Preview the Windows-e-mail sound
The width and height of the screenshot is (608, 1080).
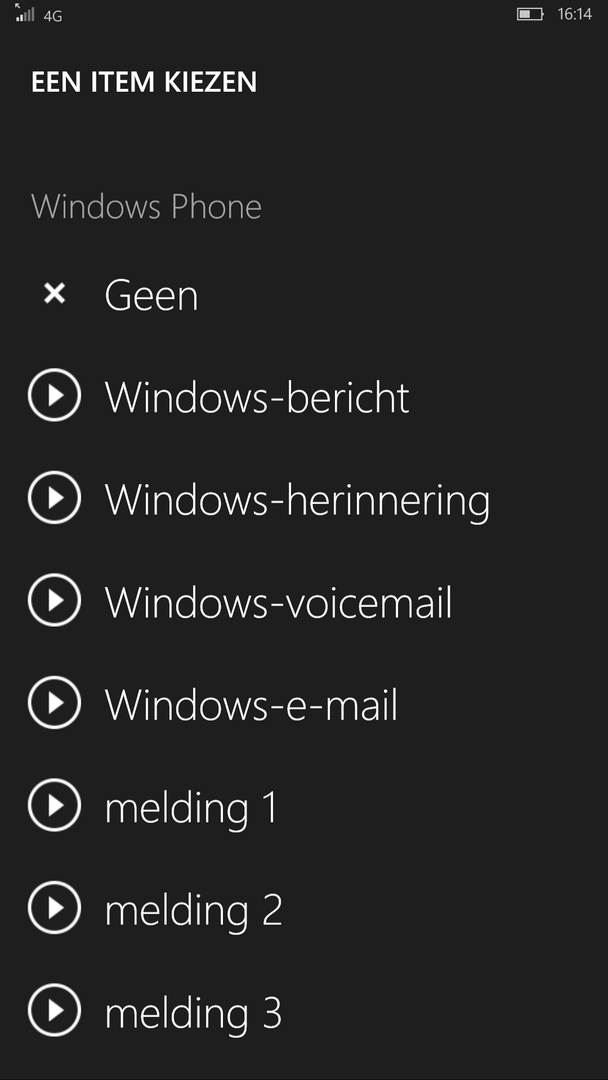[54, 704]
